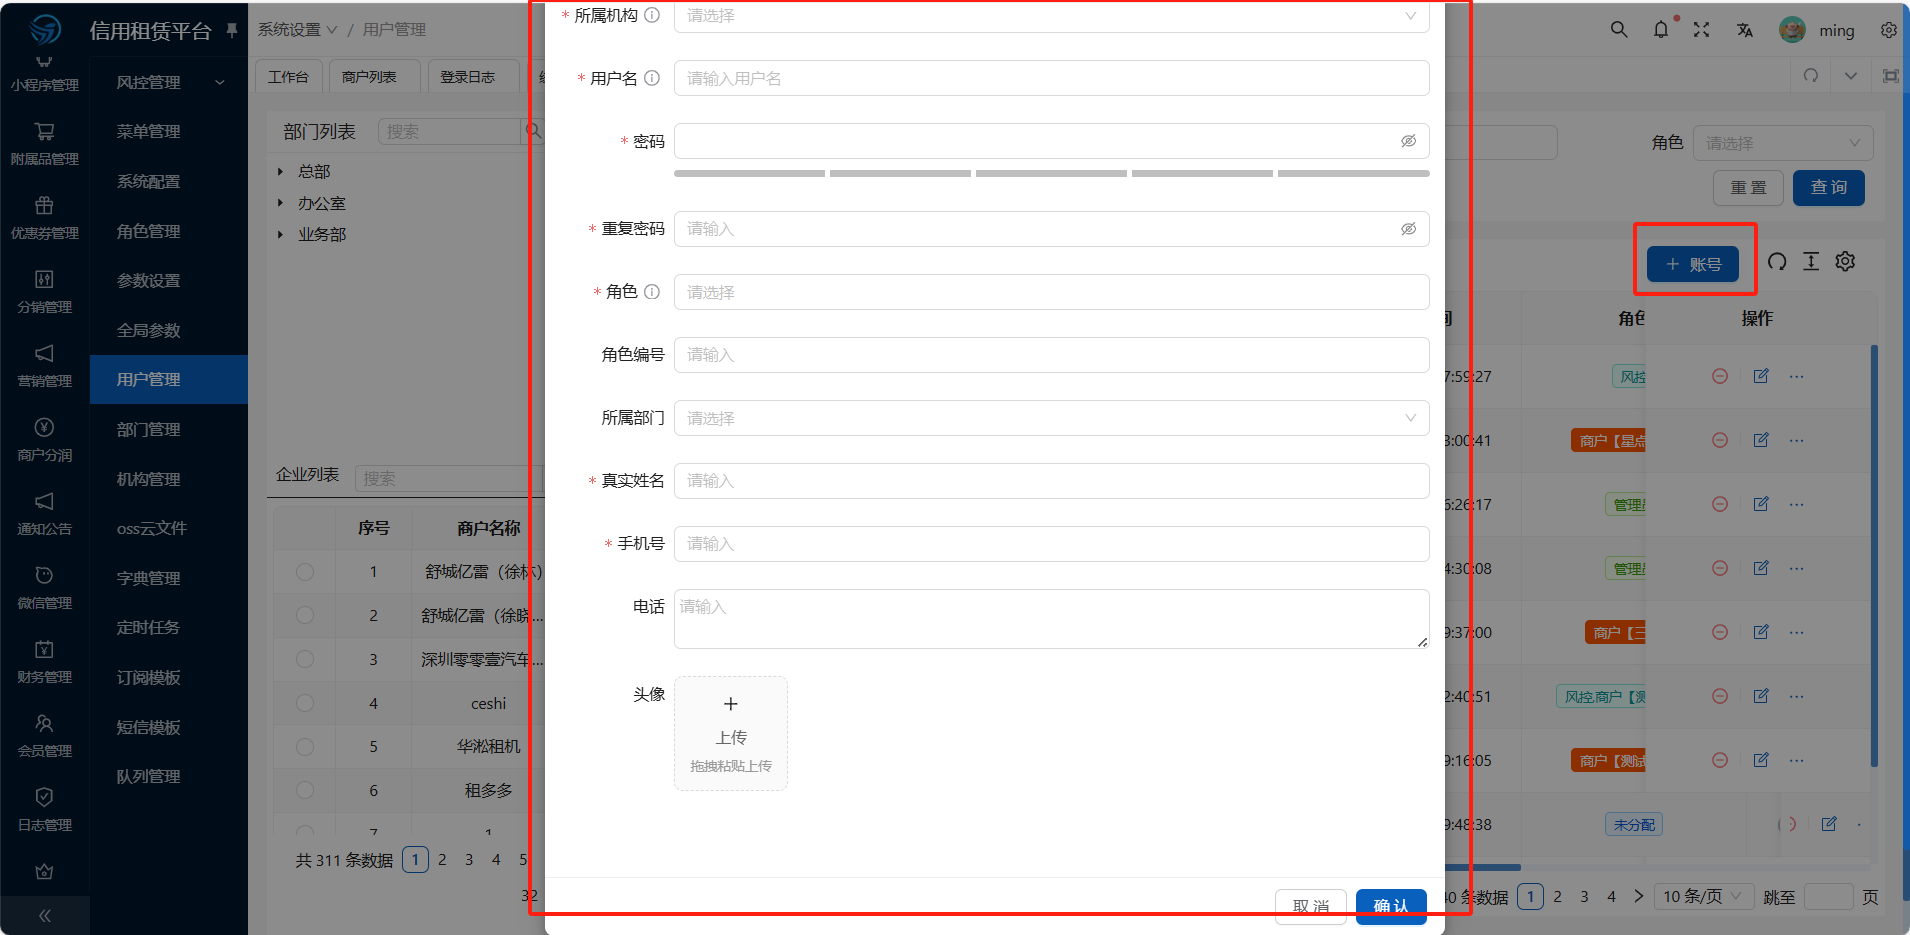The image size is (1910, 935).
Task: Click the 手机号 input field
Action: [1052, 544]
